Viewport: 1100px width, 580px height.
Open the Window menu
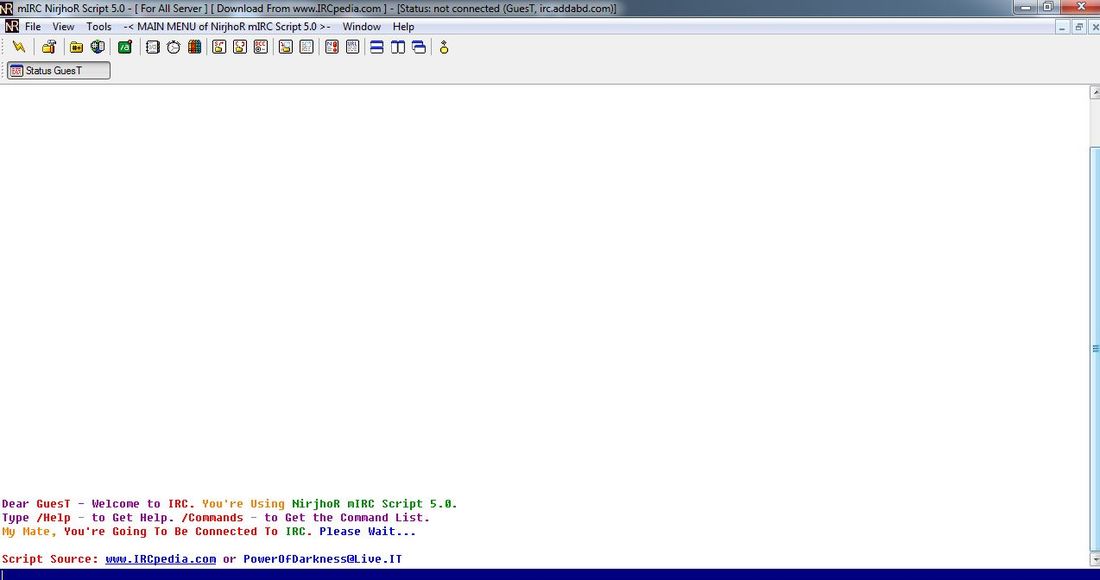point(361,27)
